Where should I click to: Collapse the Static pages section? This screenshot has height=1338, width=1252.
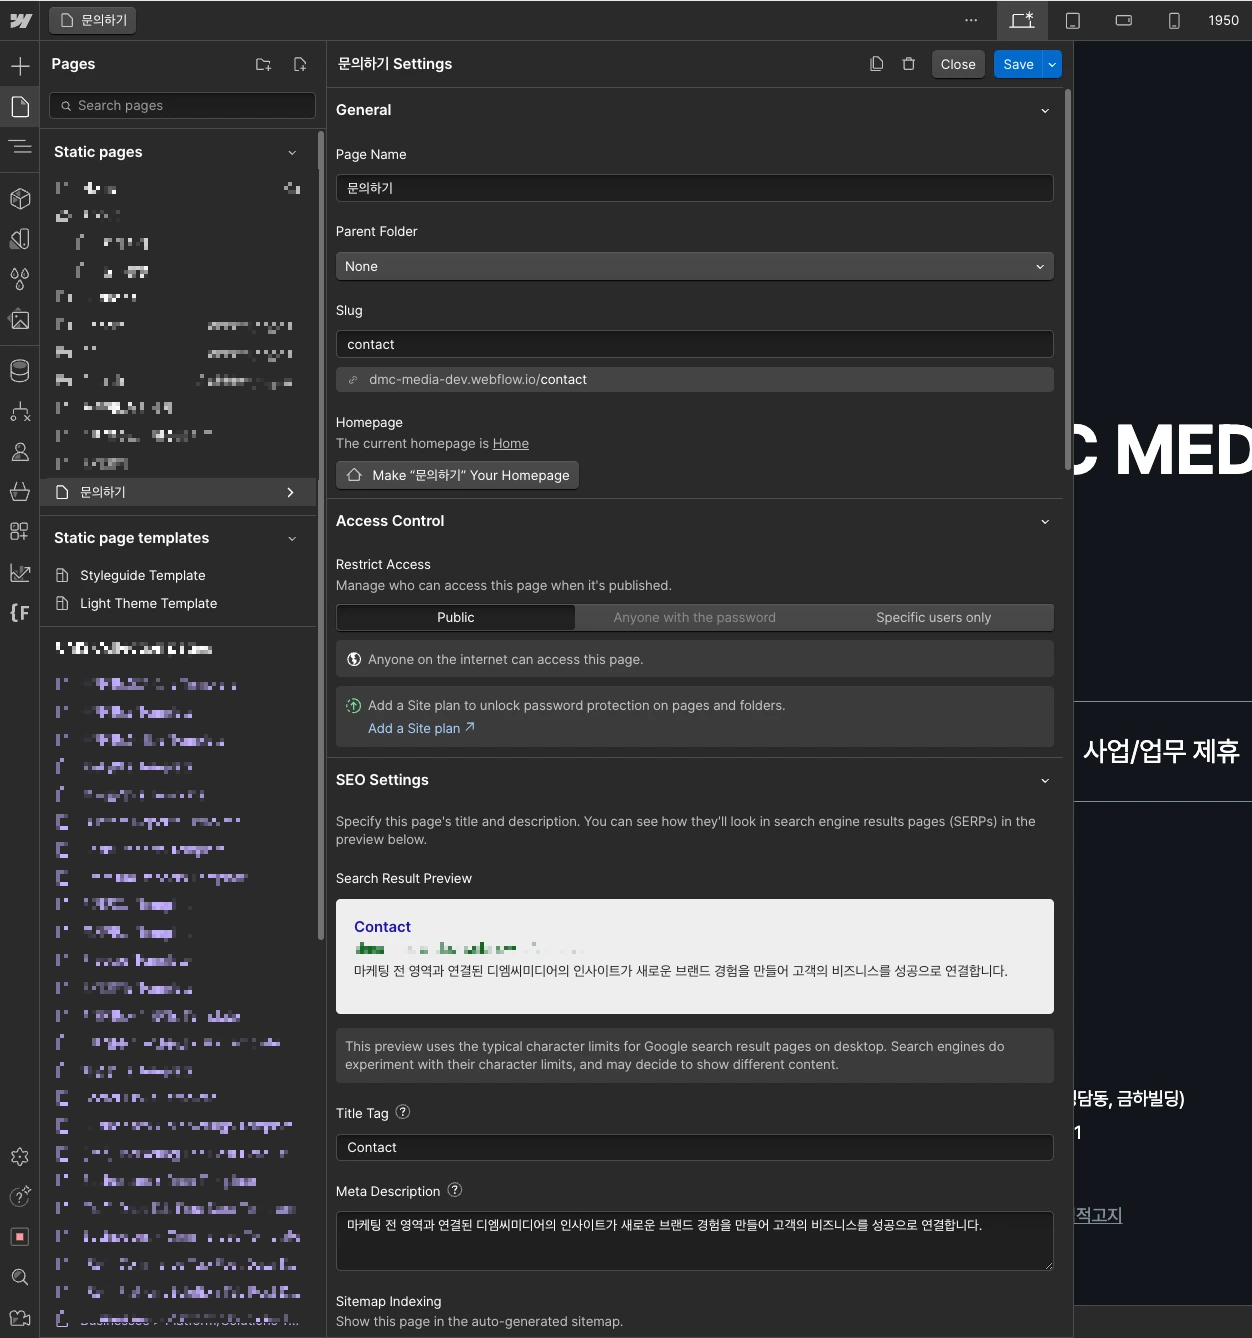[292, 153]
